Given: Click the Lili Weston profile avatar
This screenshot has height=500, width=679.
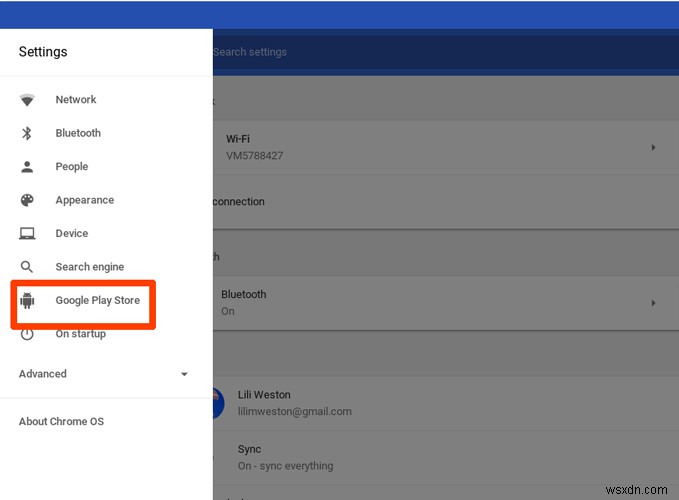Looking at the screenshot, I should point(218,403).
